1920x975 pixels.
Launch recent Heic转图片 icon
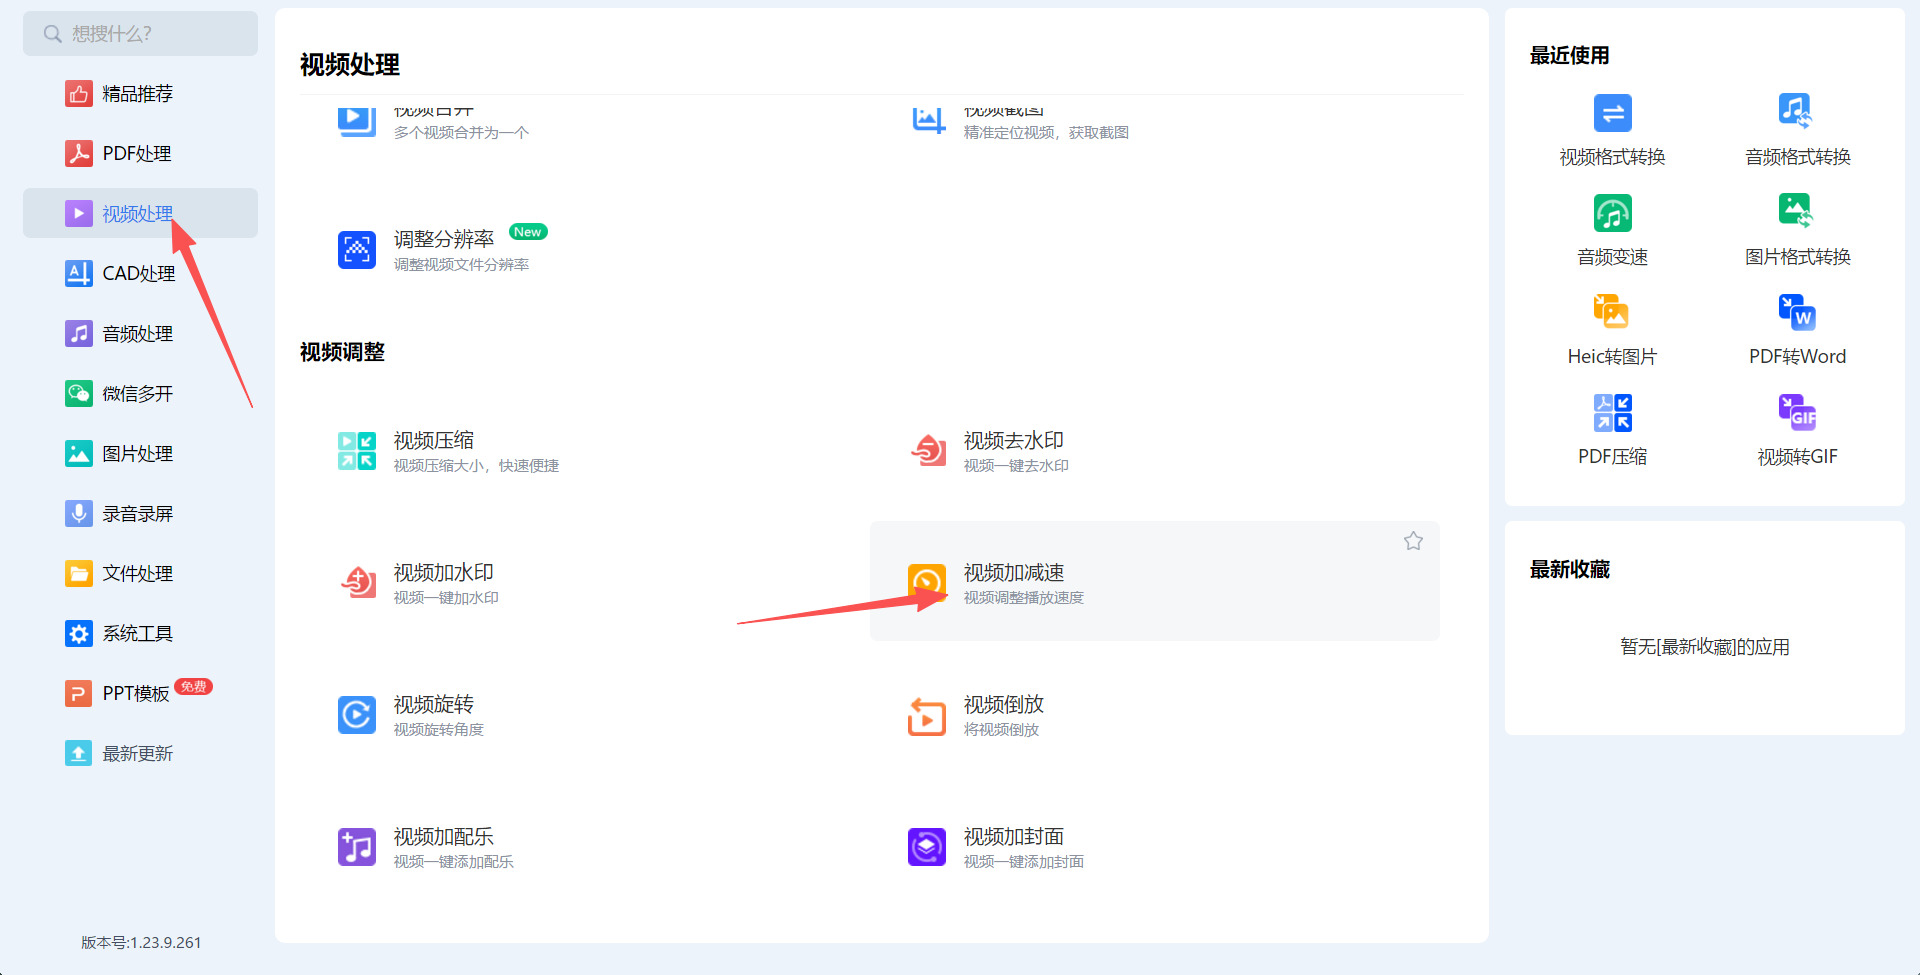pos(1612,312)
